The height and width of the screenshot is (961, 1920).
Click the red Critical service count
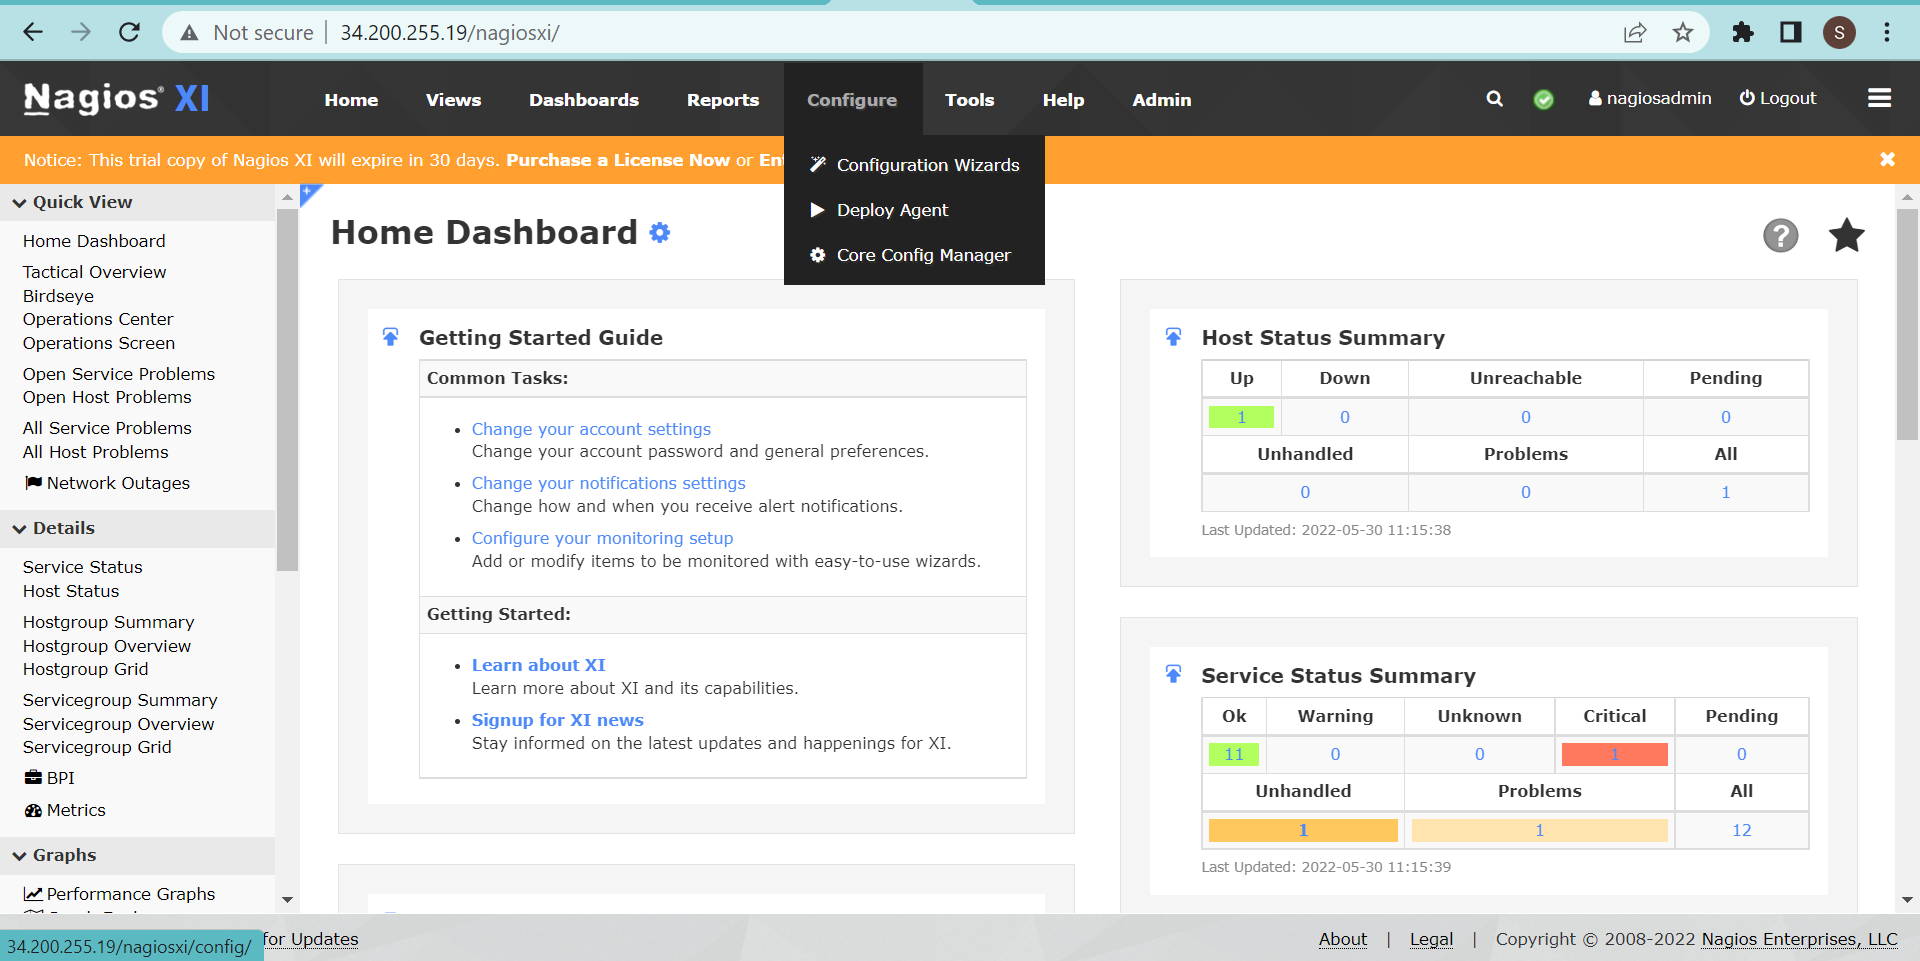click(x=1614, y=754)
